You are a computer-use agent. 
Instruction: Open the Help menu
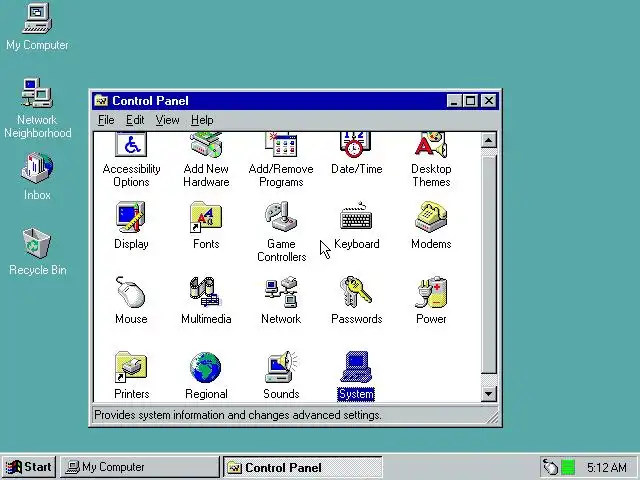pyautogui.click(x=202, y=120)
